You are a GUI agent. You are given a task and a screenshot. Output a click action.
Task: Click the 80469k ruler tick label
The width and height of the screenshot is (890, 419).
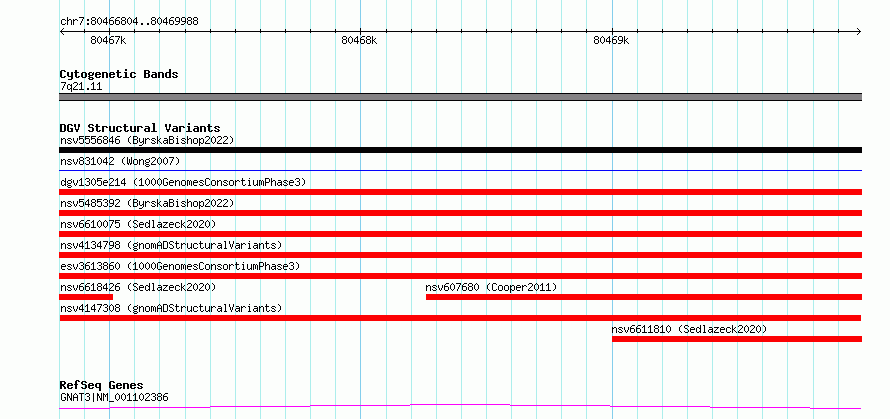click(x=611, y=40)
